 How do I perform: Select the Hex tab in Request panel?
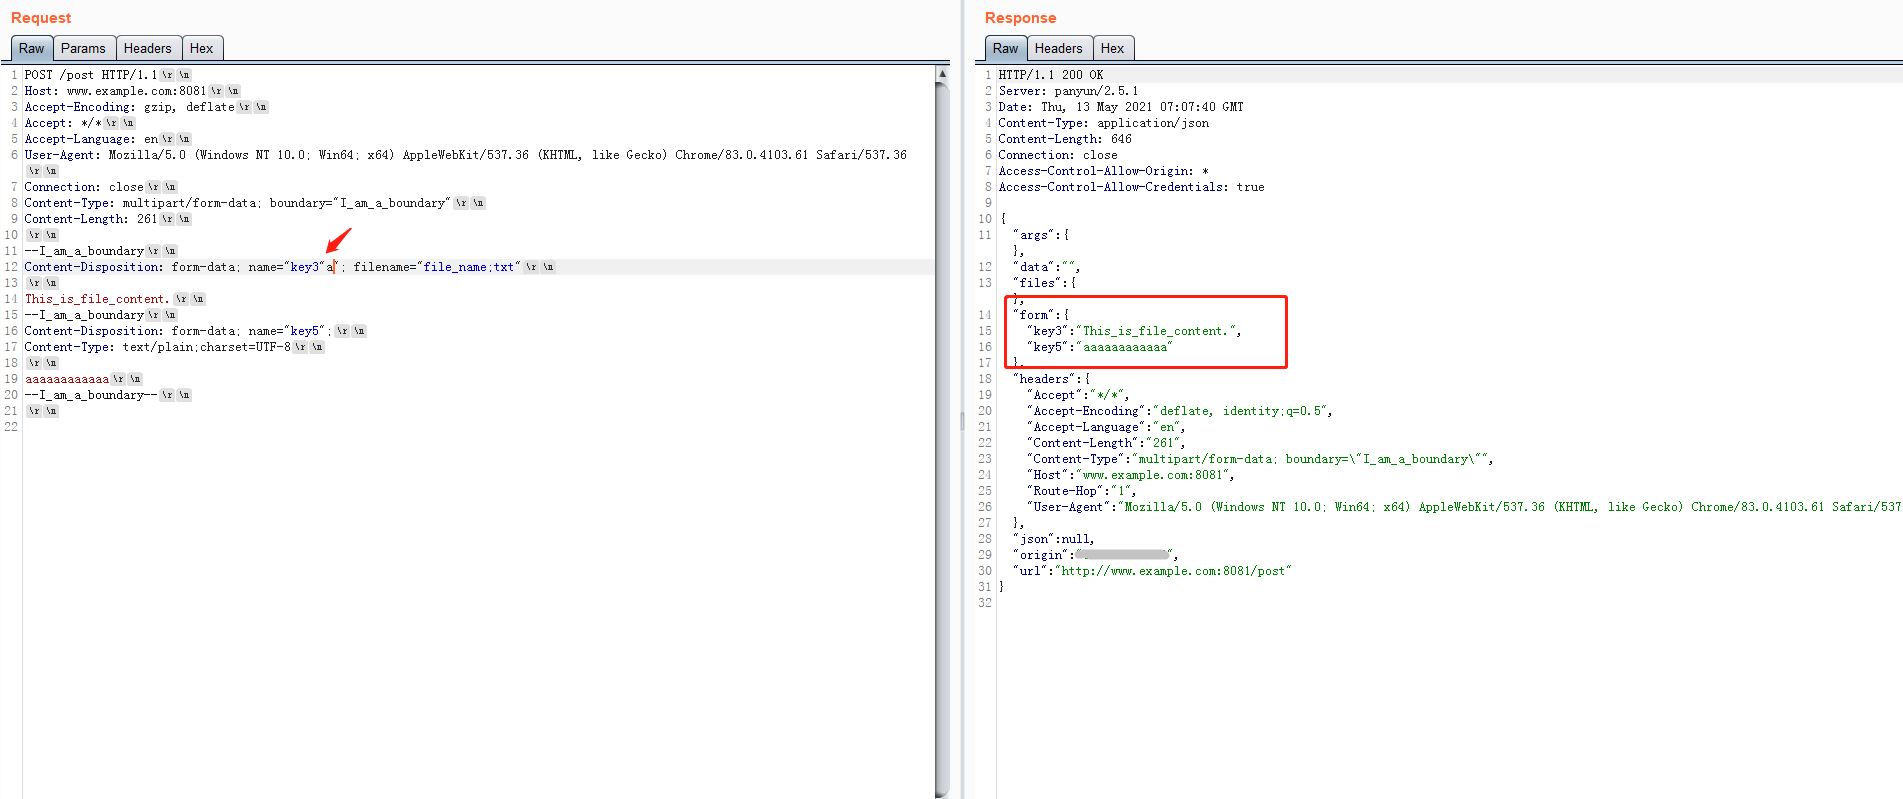tap(201, 48)
